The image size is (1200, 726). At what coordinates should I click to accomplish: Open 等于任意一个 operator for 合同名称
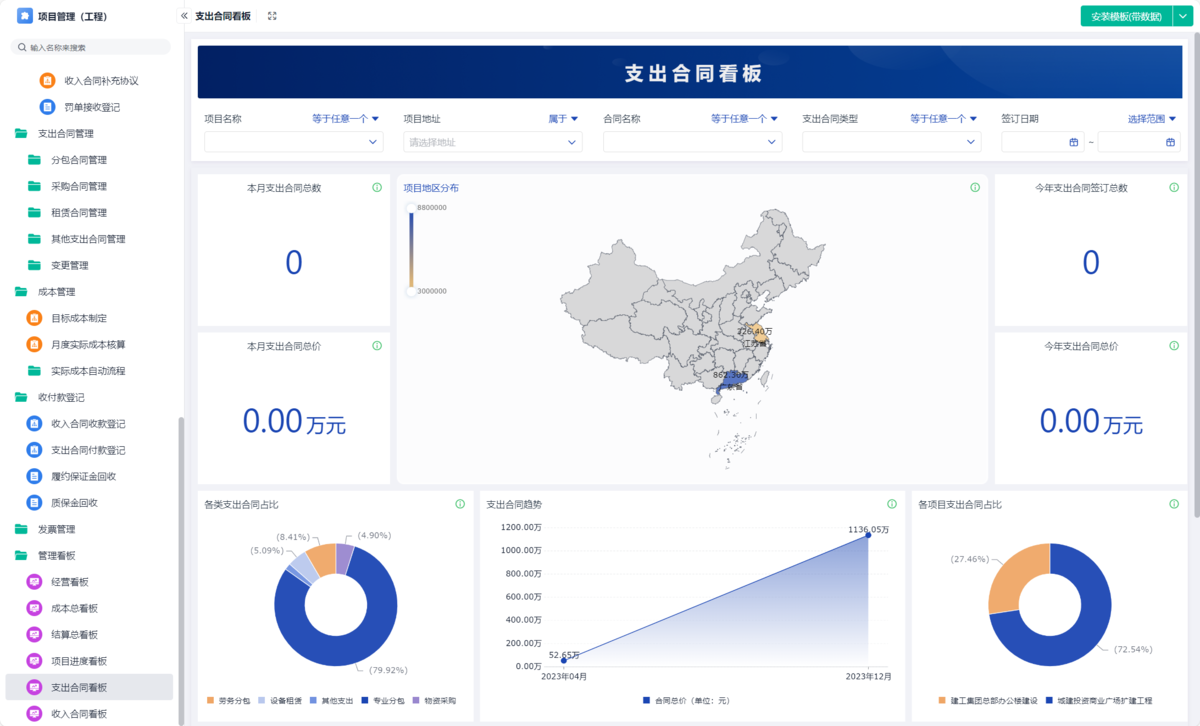tap(744, 119)
